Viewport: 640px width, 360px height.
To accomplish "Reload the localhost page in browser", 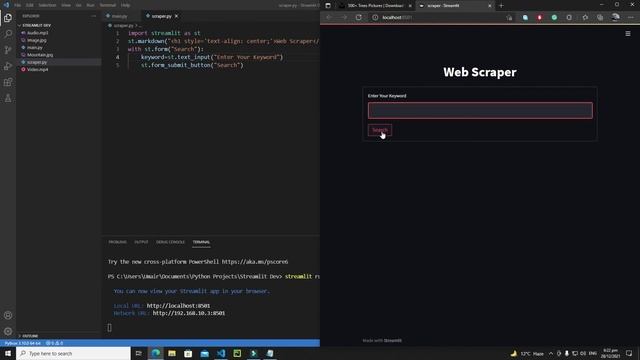I will tap(358, 18).
